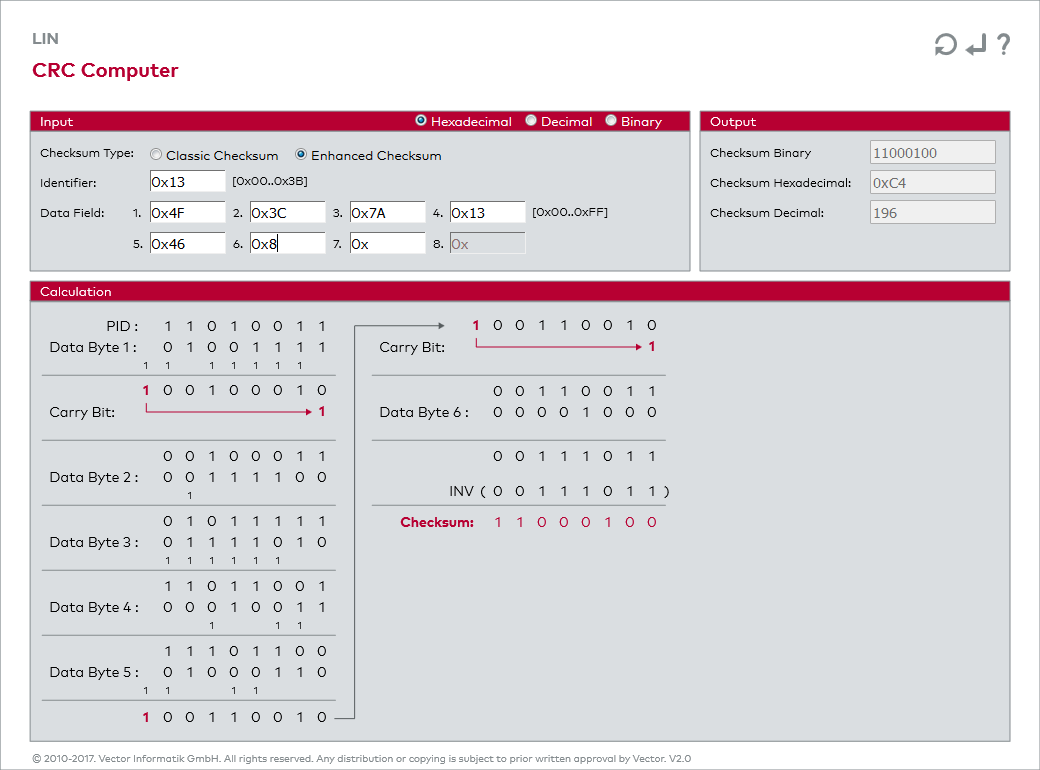Click Data Field 3 with 0x7A
The width and height of the screenshot is (1040, 770).
(387, 213)
